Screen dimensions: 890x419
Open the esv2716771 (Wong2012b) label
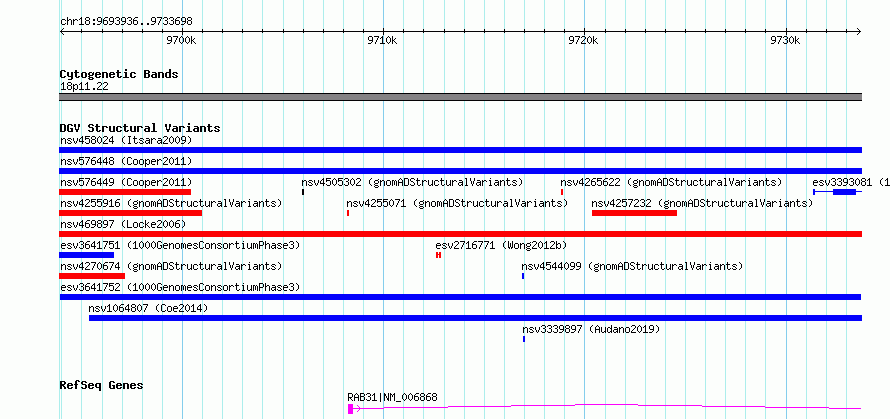(x=501, y=245)
